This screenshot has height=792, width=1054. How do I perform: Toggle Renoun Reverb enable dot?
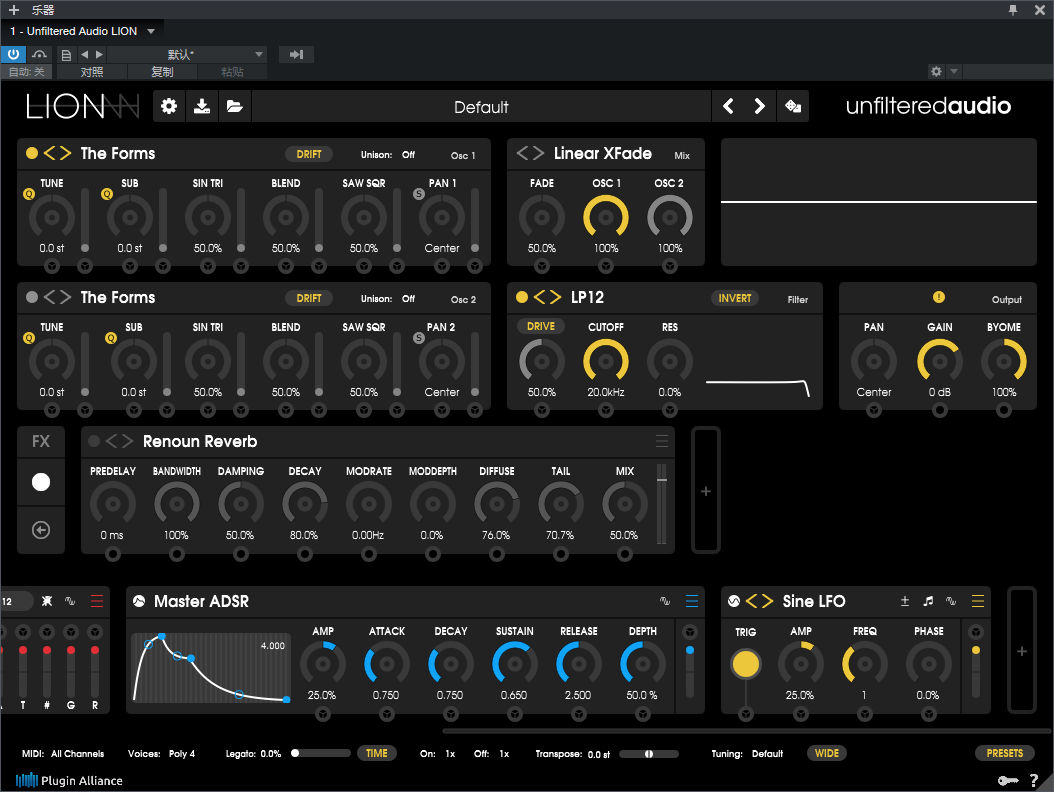tap(94, 441)
